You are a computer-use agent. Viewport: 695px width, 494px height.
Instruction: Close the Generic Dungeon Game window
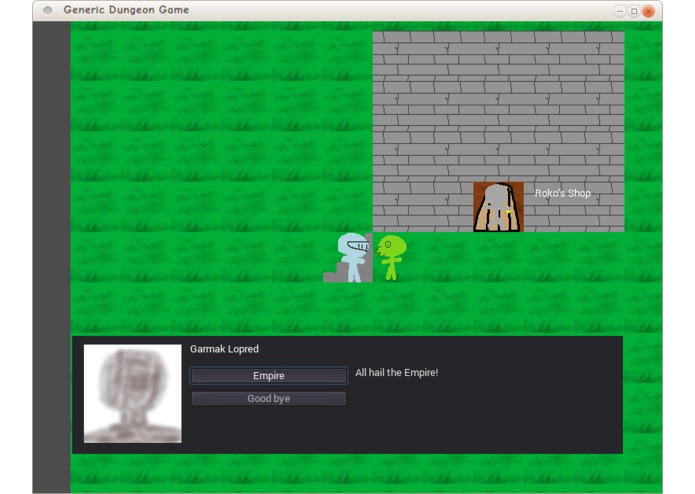click(648, 11)
